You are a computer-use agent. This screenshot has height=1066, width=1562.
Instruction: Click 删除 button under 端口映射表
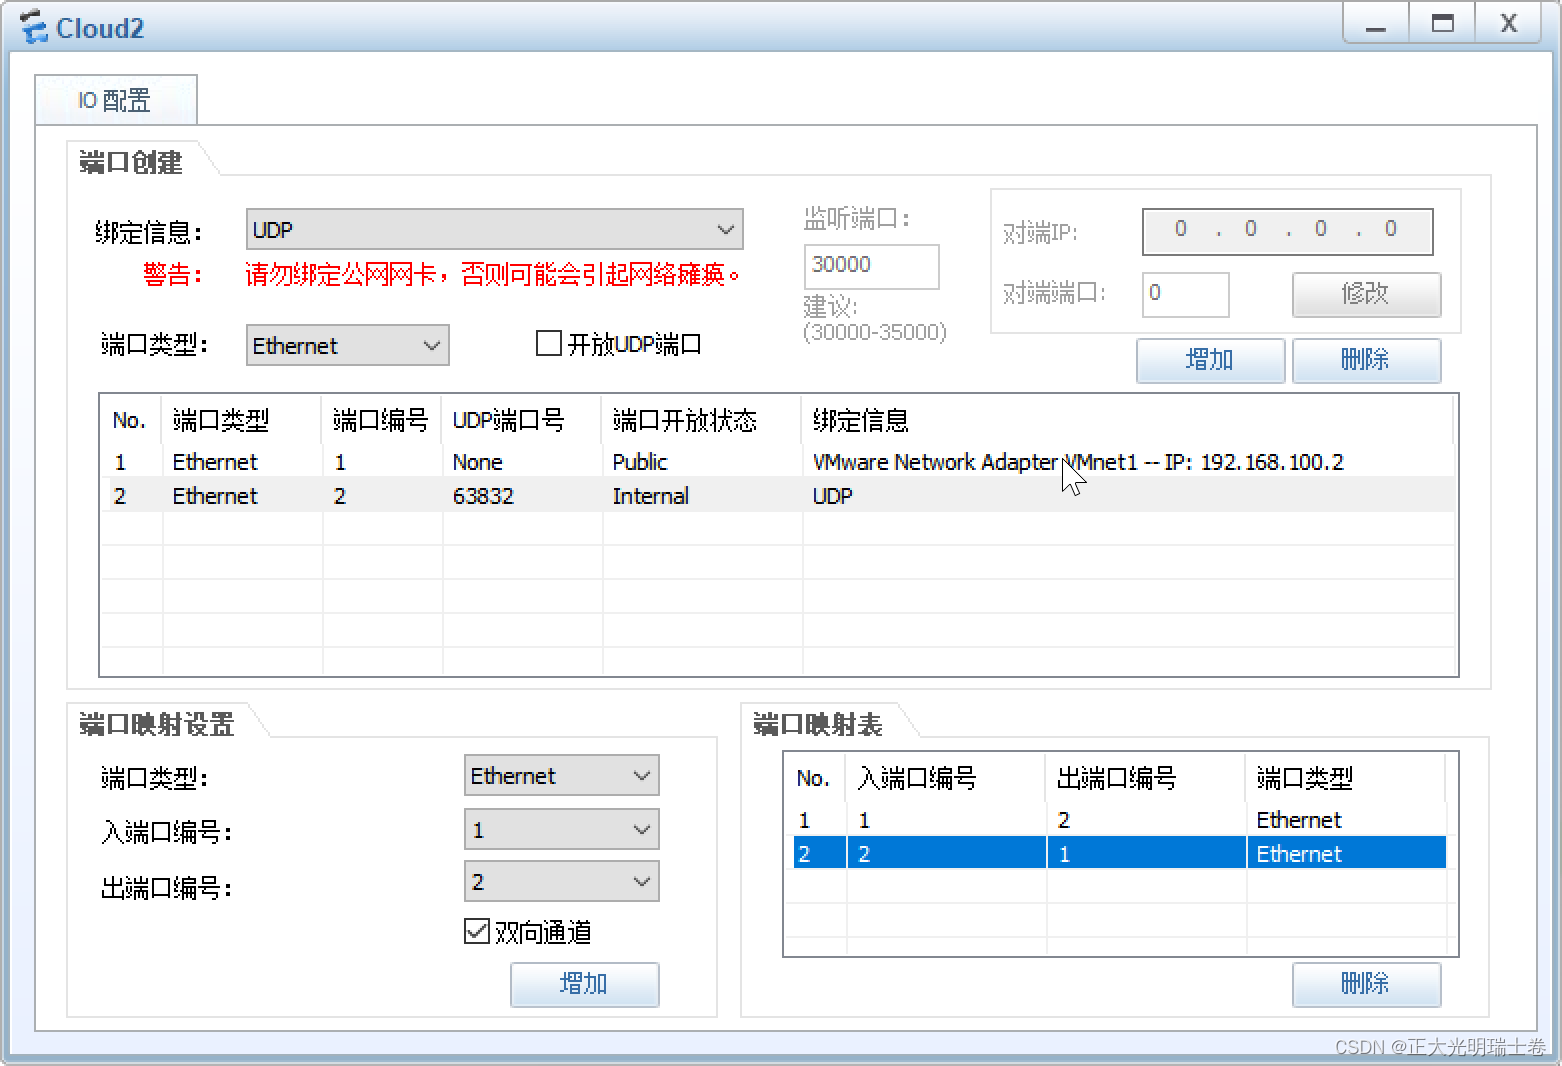click(x=1366, y=984)
